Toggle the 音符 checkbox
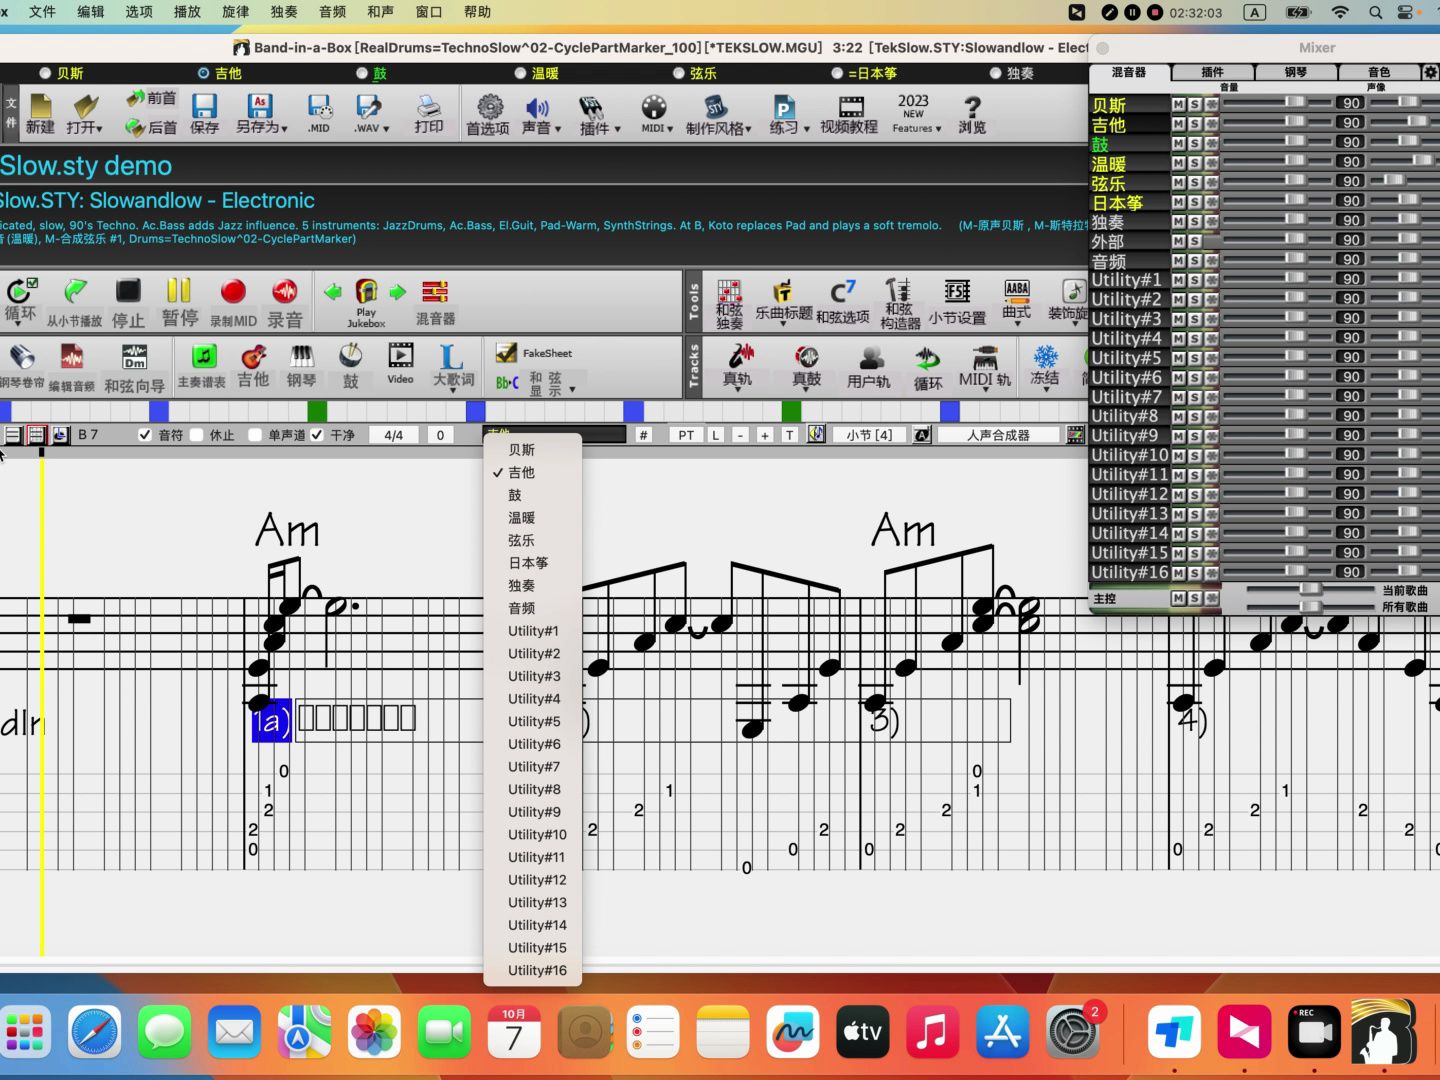 pyautogui.click(x=145, y=435)
